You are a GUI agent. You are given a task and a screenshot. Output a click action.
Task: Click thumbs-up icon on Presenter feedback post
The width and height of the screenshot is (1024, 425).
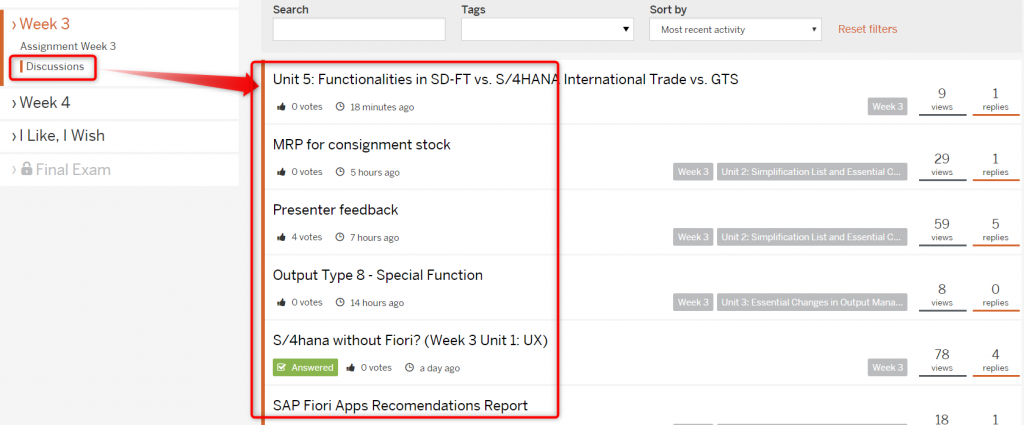point(281,238)
